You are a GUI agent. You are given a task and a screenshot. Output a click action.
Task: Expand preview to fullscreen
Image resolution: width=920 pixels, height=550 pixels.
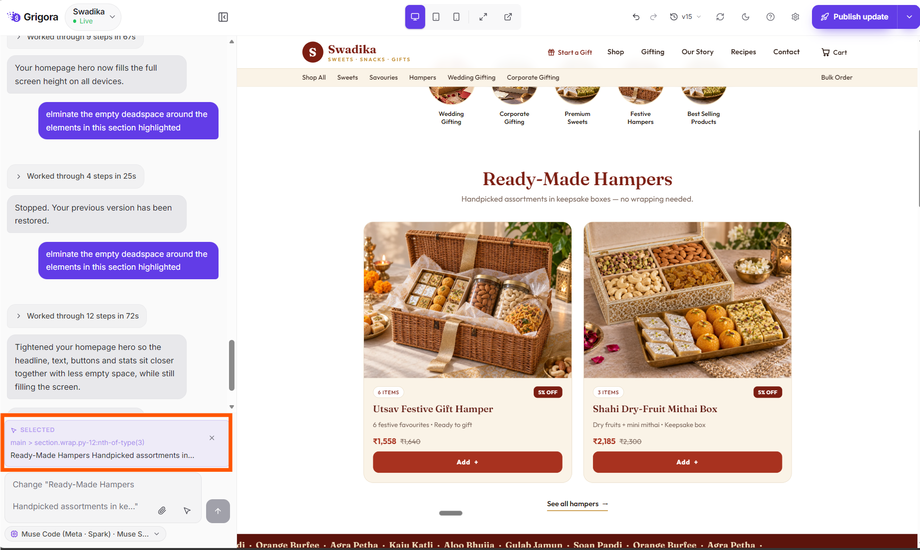click(483, 17)
